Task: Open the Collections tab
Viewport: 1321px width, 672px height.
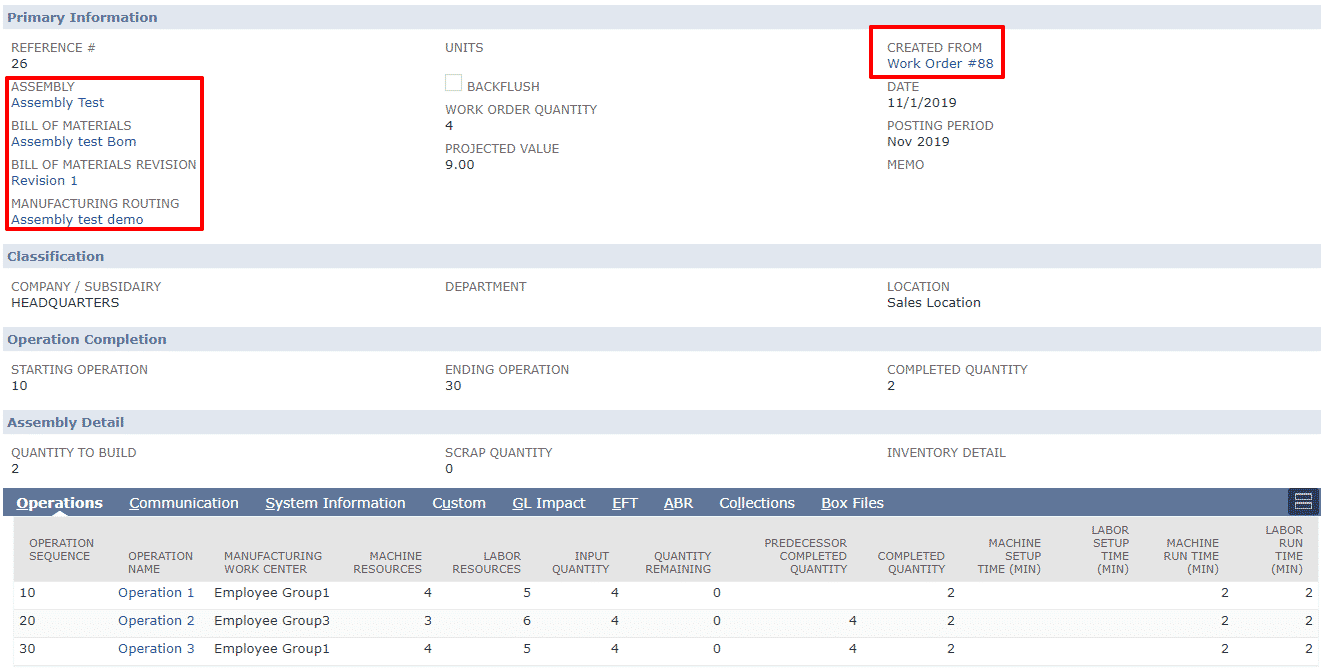Action: [x=757, y=503]
